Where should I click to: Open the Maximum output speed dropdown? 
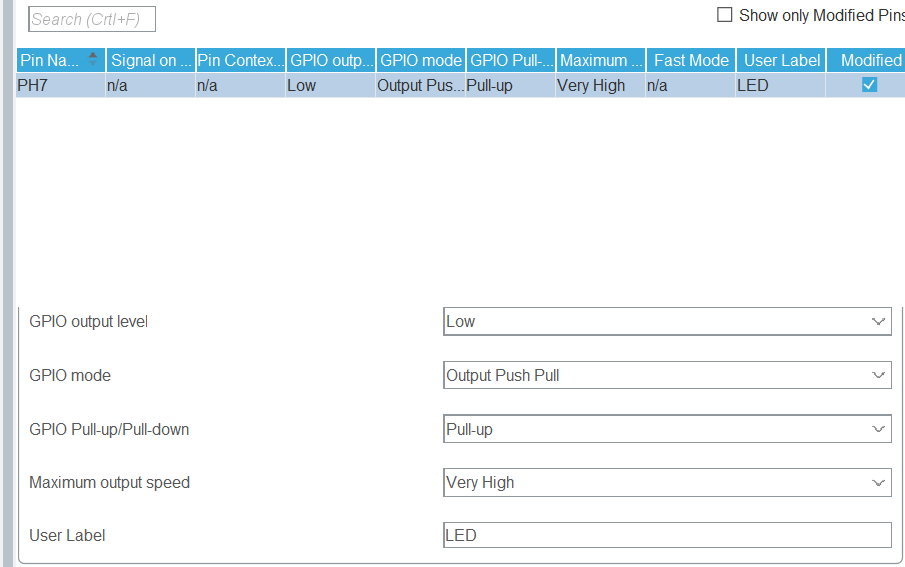(667, 482)
